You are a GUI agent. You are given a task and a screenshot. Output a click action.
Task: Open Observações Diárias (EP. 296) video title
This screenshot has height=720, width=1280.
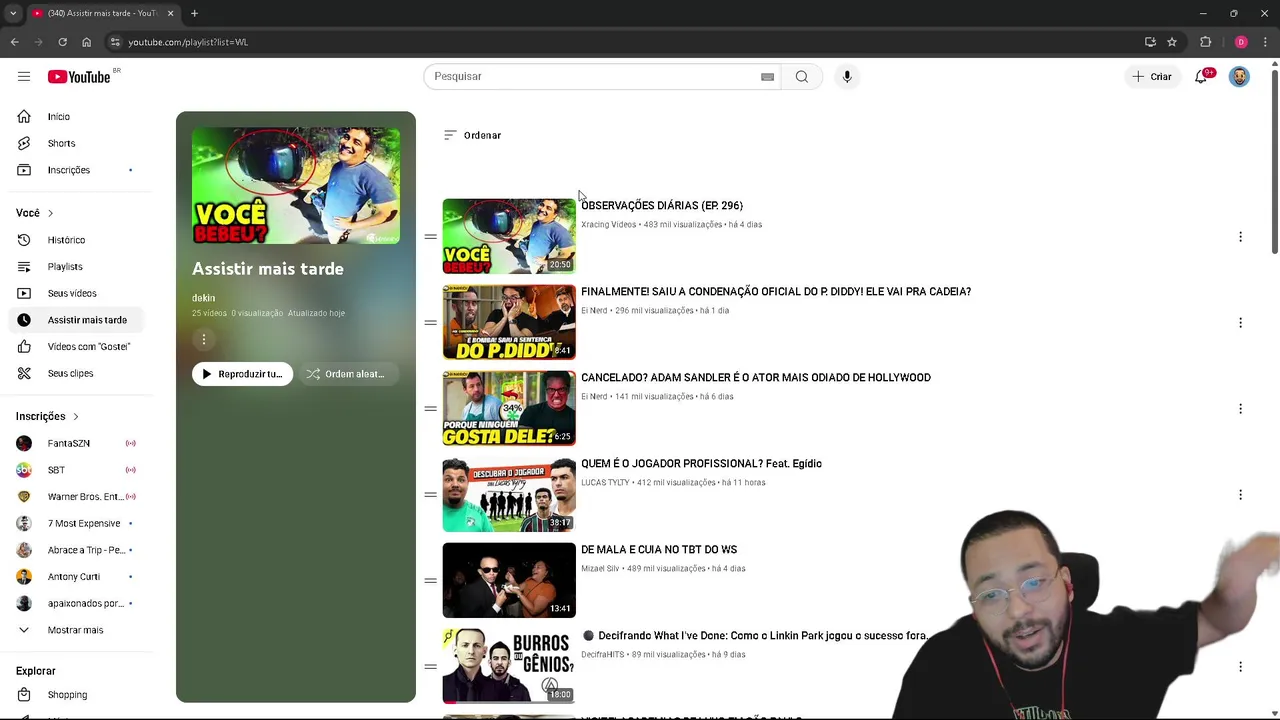tap(662, 206)
